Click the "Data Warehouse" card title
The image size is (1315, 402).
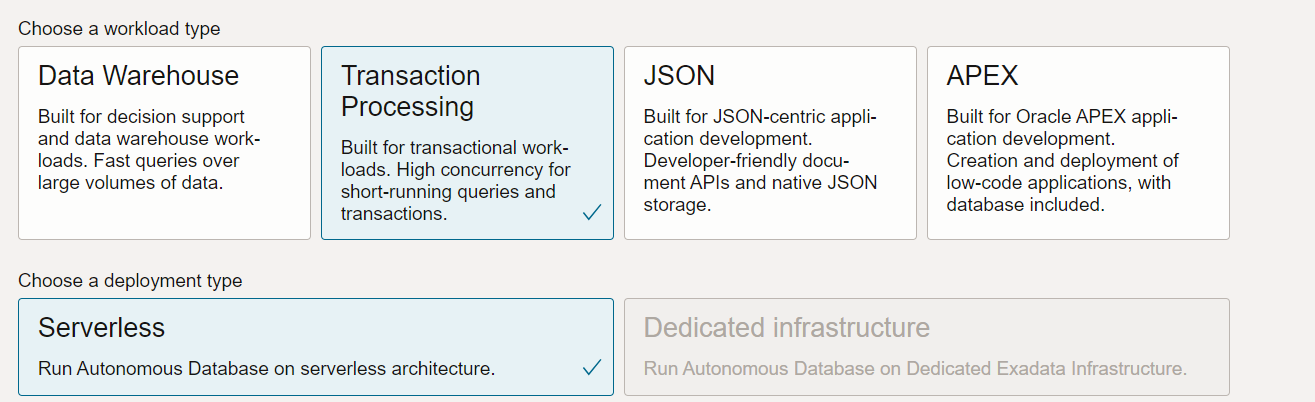coord(138,76)
